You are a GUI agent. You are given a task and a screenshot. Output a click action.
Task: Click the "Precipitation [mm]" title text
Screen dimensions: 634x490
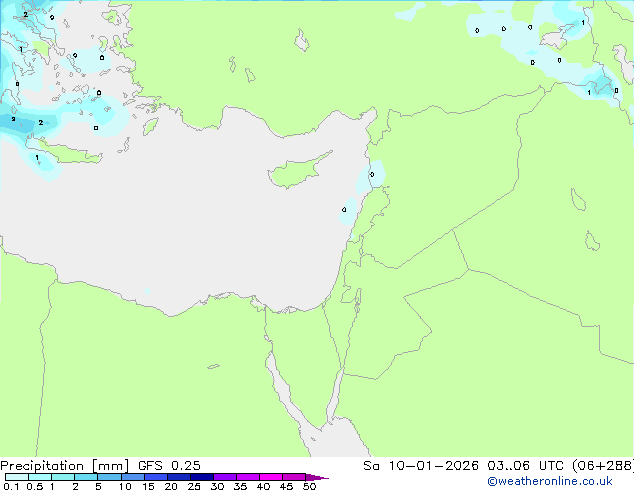pos(65,466)
